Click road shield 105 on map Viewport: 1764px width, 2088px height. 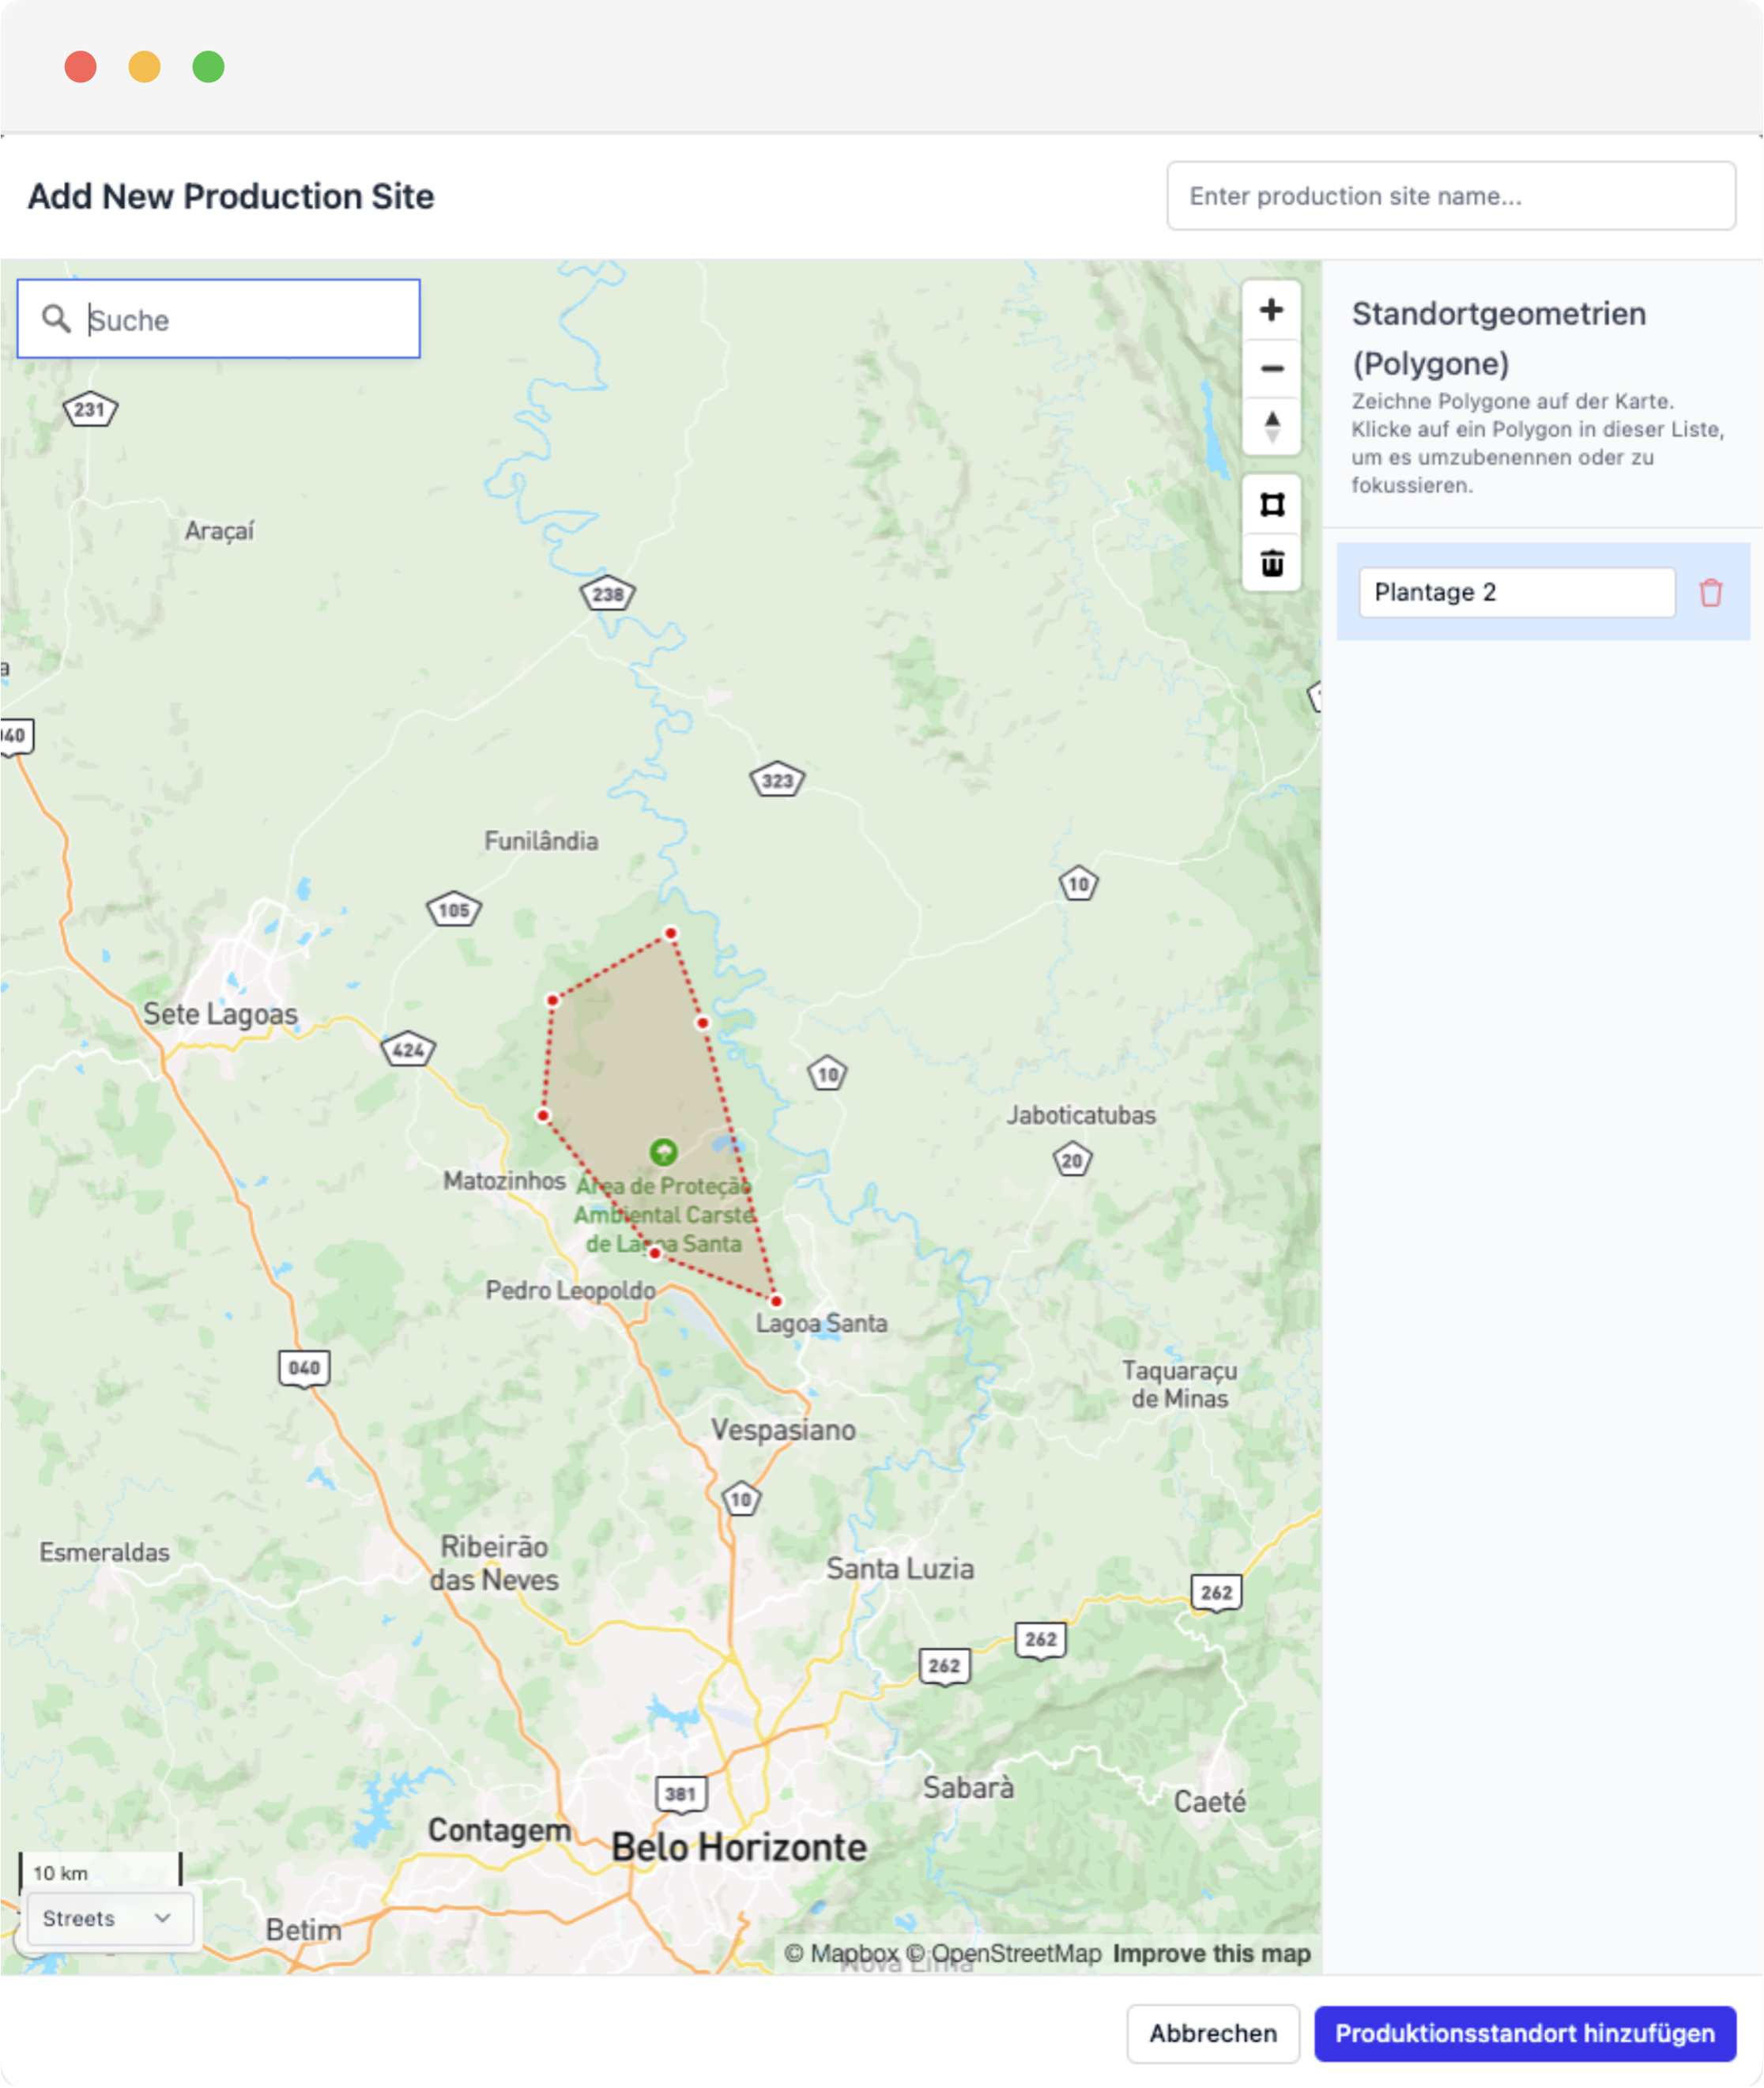click(x=454, y=909)
